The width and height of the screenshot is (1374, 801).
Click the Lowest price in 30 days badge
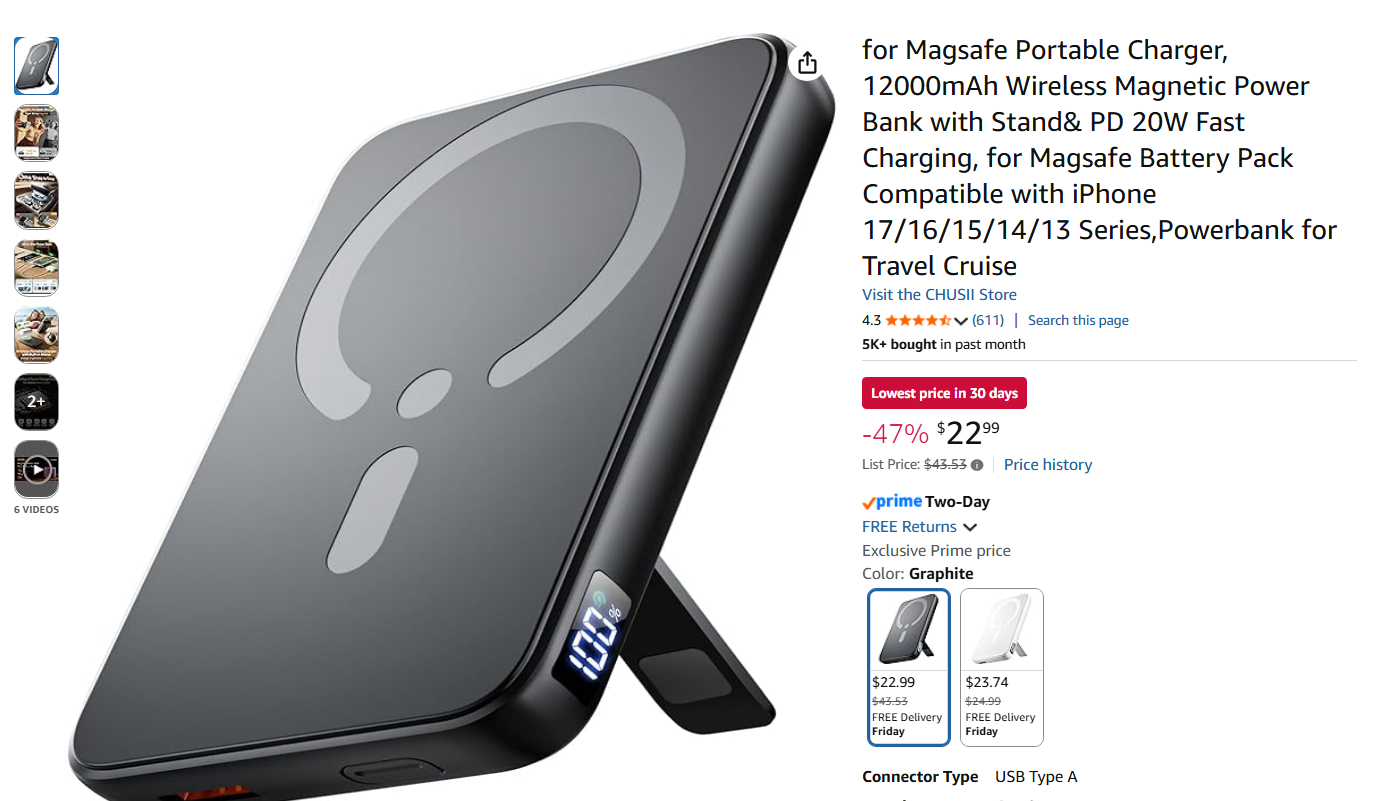pyautogui.click(x=944, y=393)
